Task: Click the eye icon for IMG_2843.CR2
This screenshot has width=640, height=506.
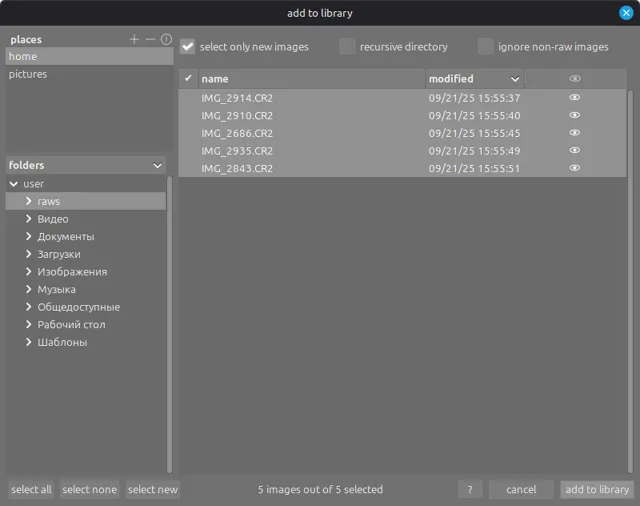Action: point(575,168)
